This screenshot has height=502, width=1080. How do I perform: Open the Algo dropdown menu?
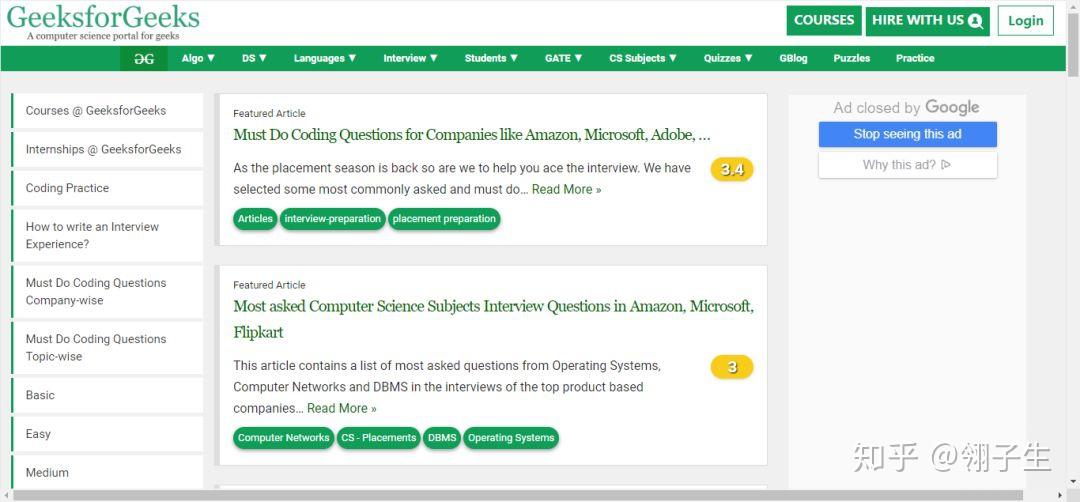tap(198, 59)
